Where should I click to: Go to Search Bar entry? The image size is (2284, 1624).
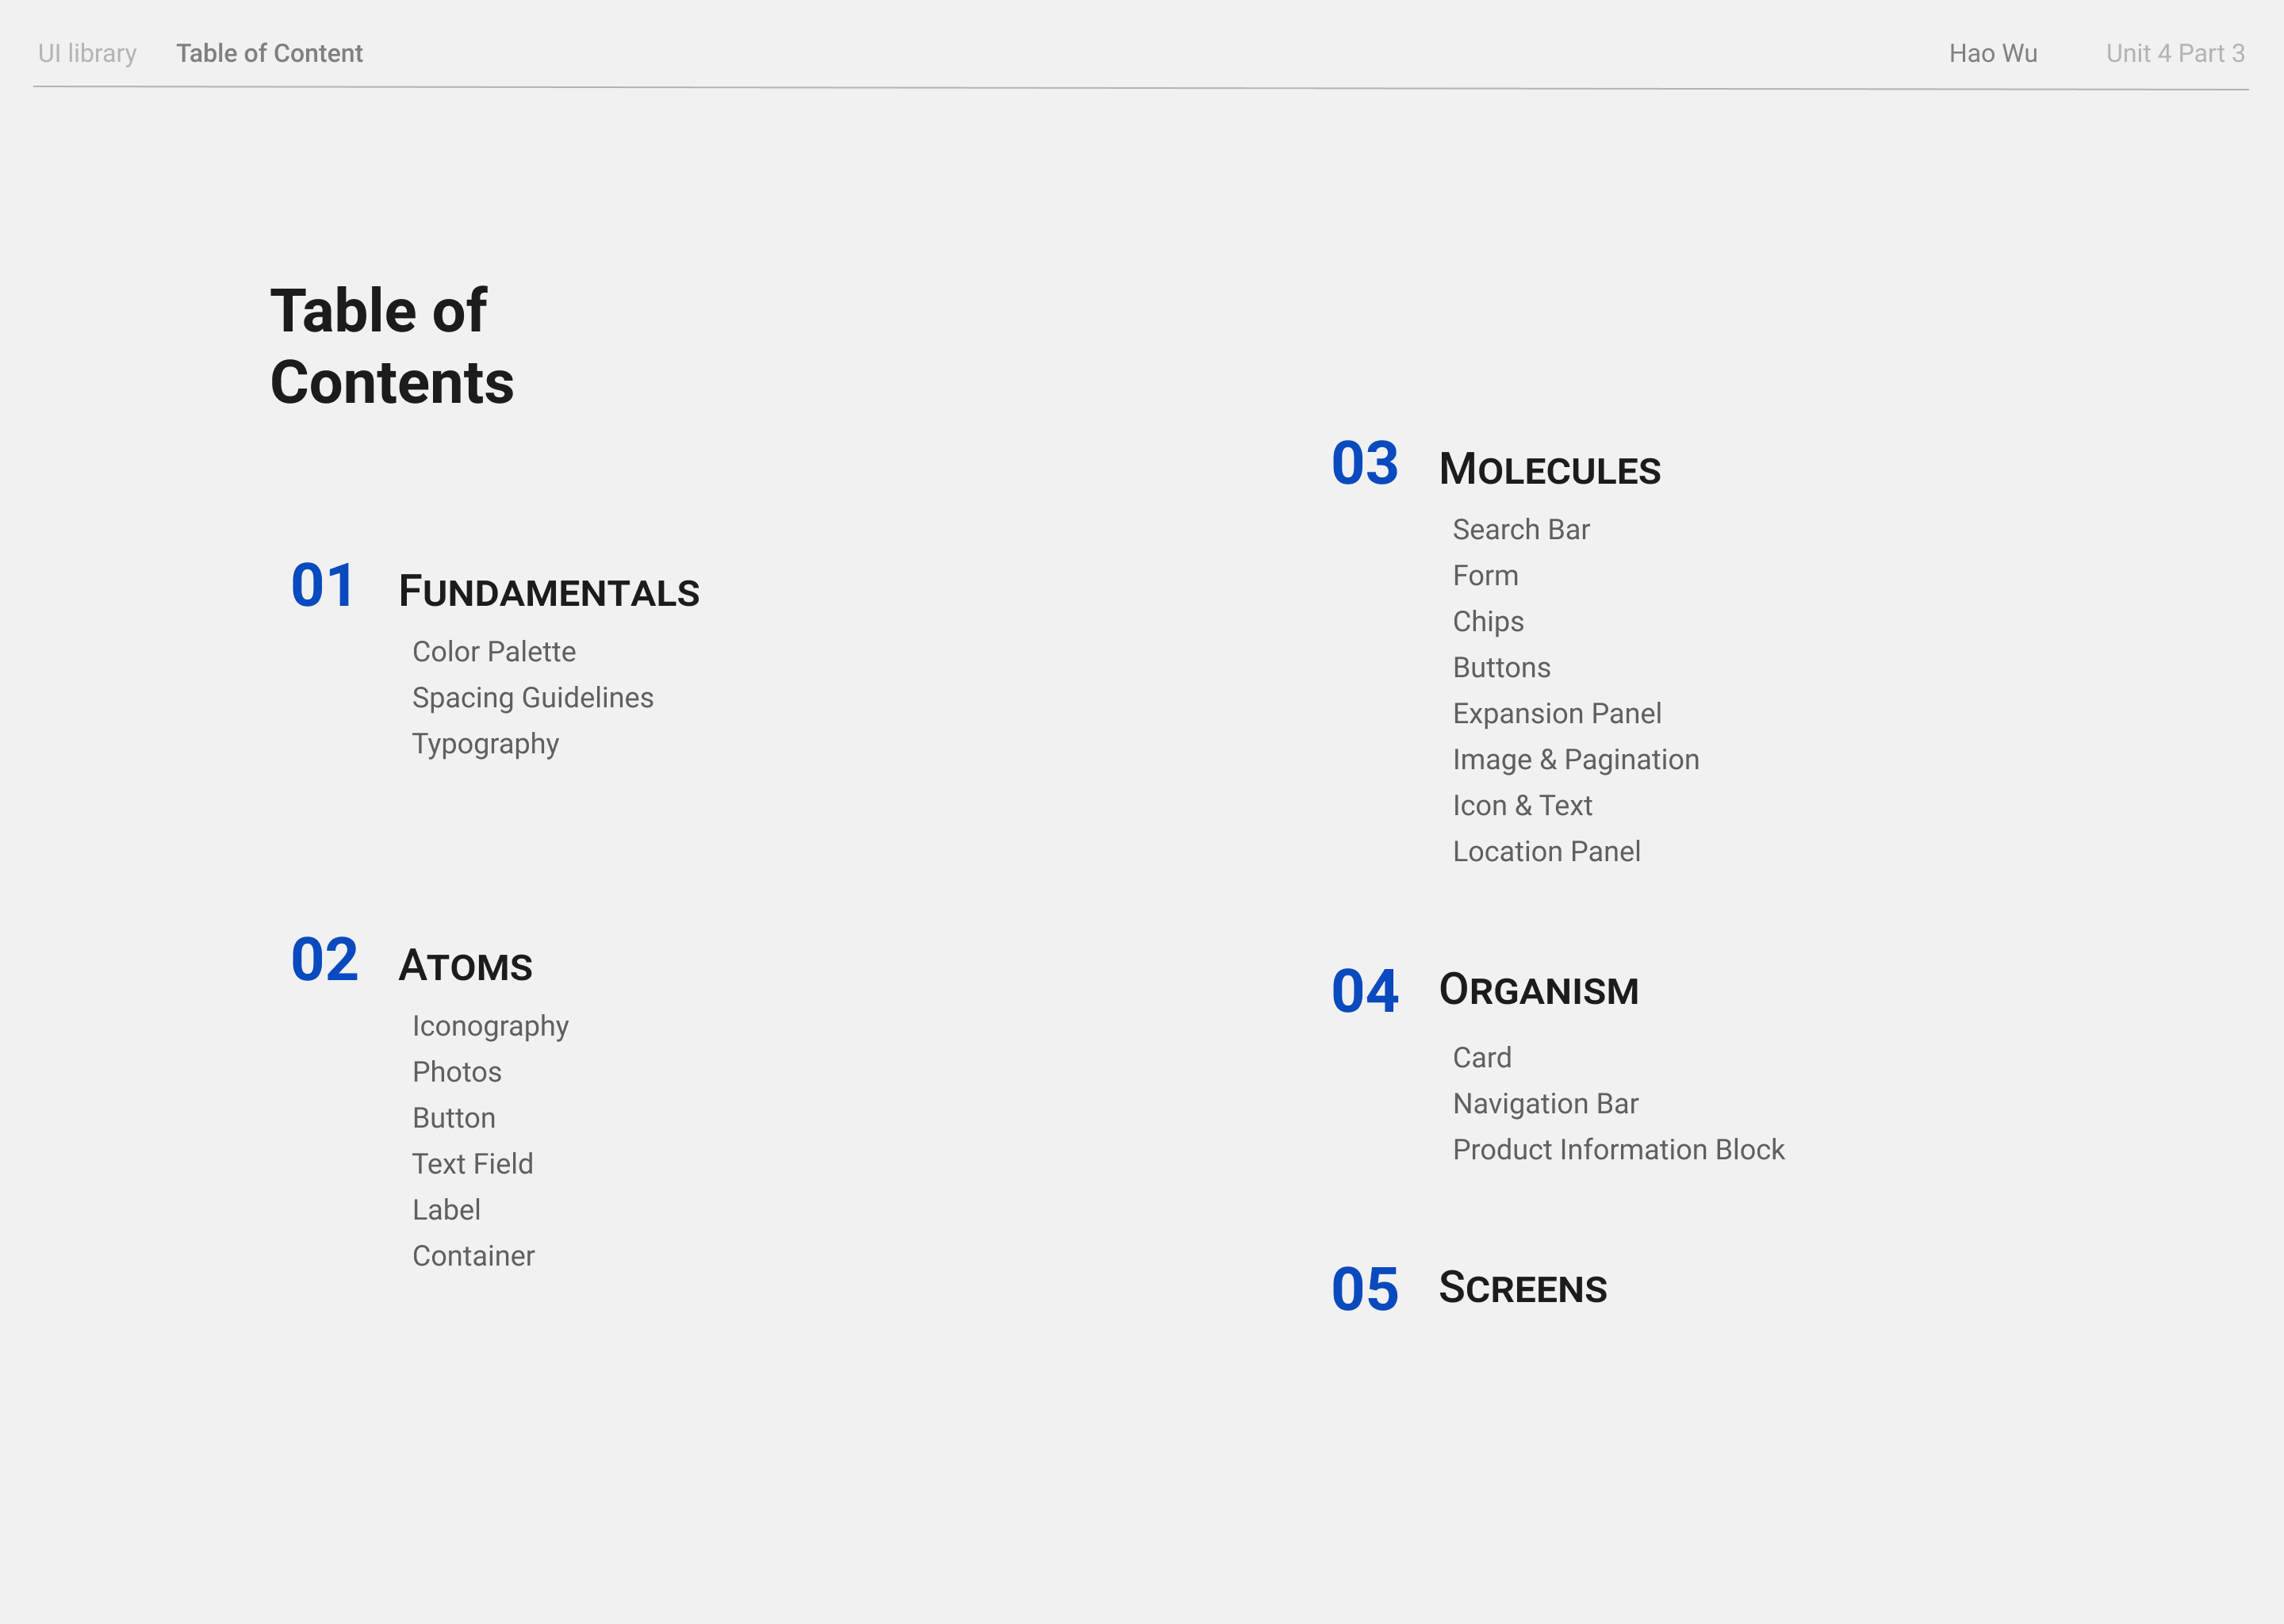pyautogui.click(x=1520, y=530)
